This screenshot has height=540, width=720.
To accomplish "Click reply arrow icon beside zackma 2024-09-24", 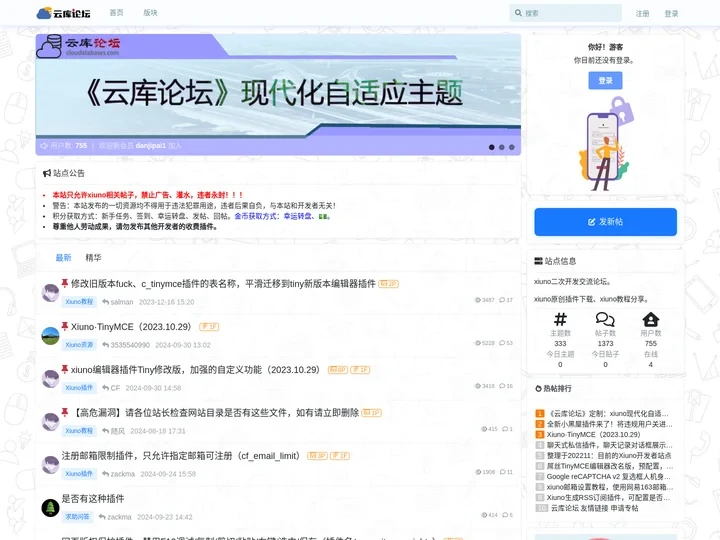I will (105, 474).
